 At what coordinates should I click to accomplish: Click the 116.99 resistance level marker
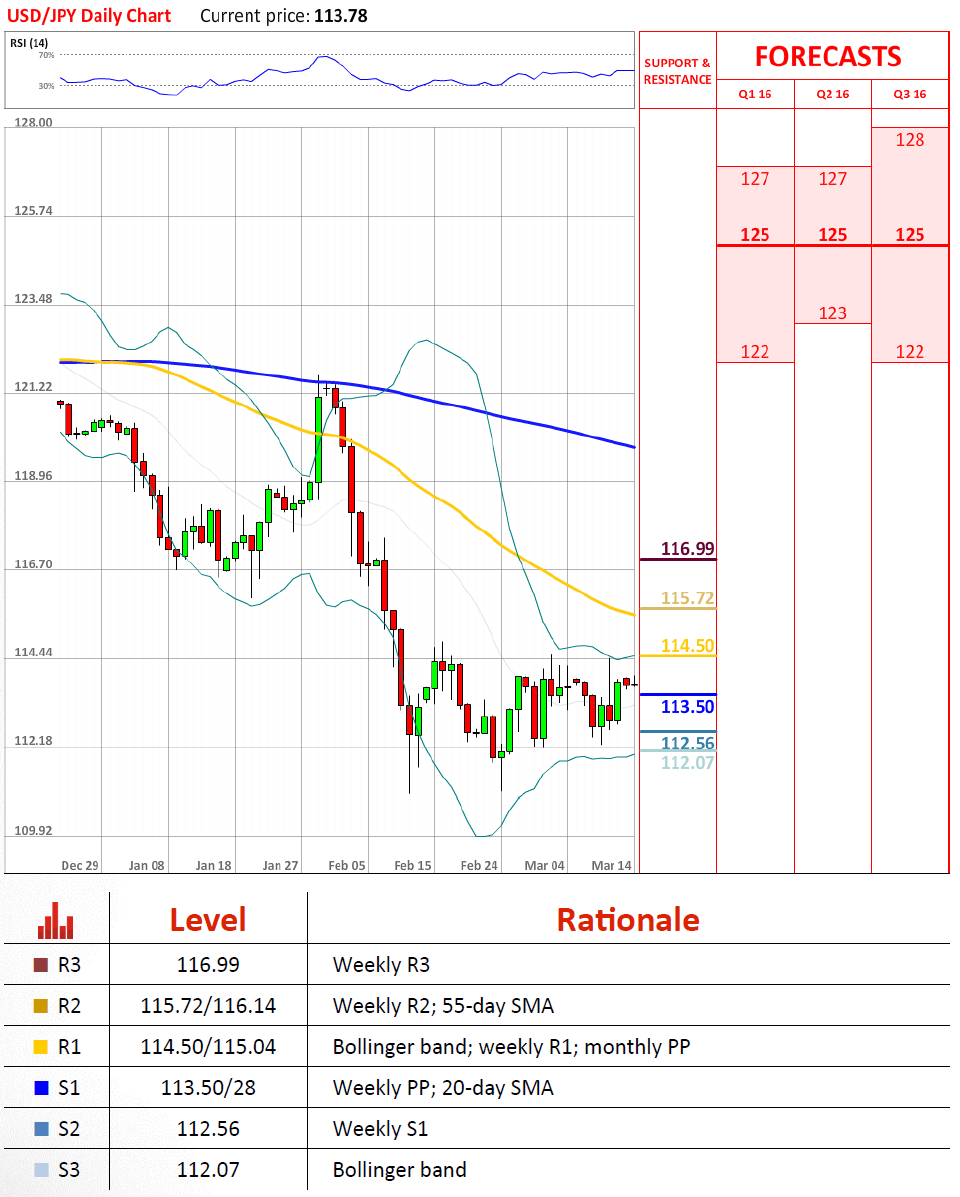tap(688, 549)
